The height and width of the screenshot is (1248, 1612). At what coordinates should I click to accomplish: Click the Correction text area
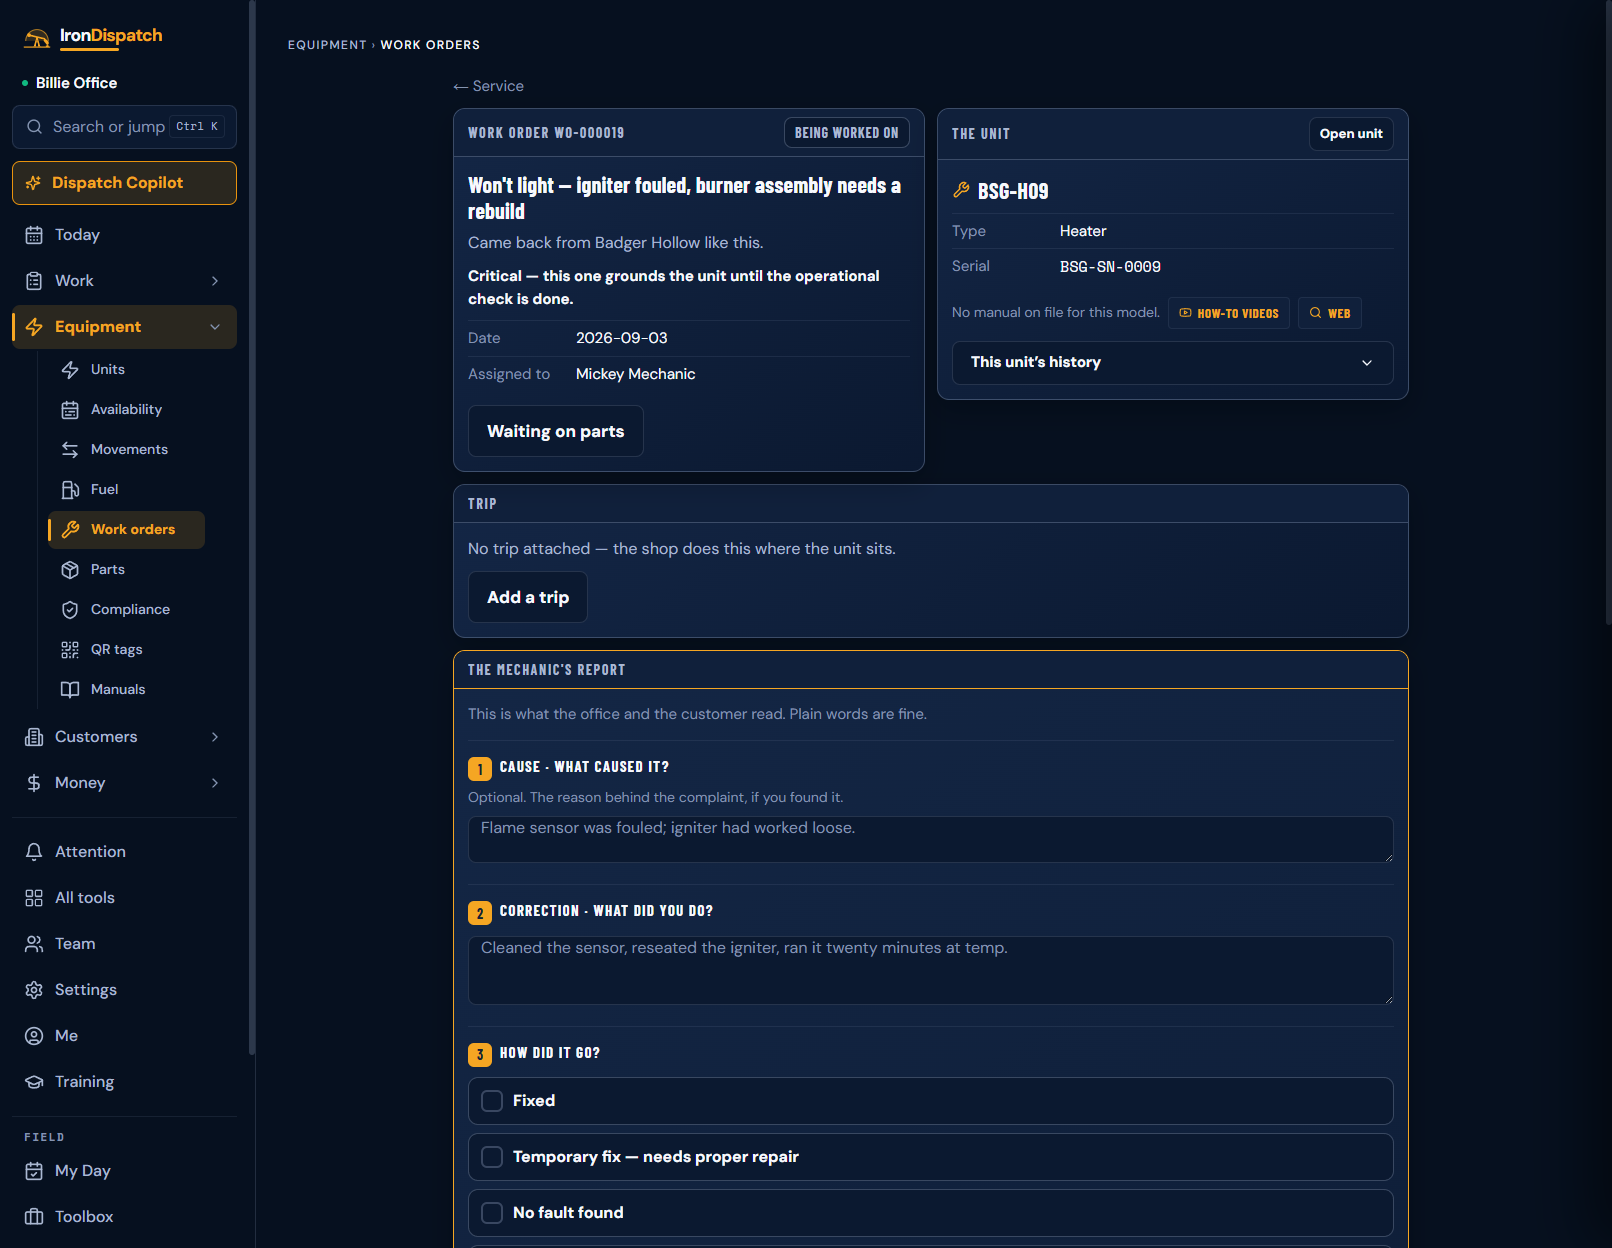tap(931, 970)
